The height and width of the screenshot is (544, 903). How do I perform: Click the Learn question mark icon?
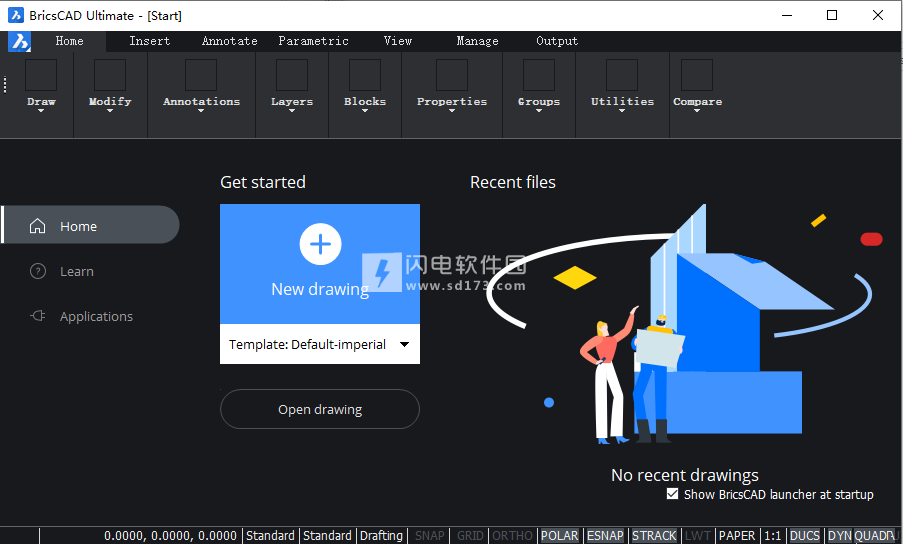37,271
